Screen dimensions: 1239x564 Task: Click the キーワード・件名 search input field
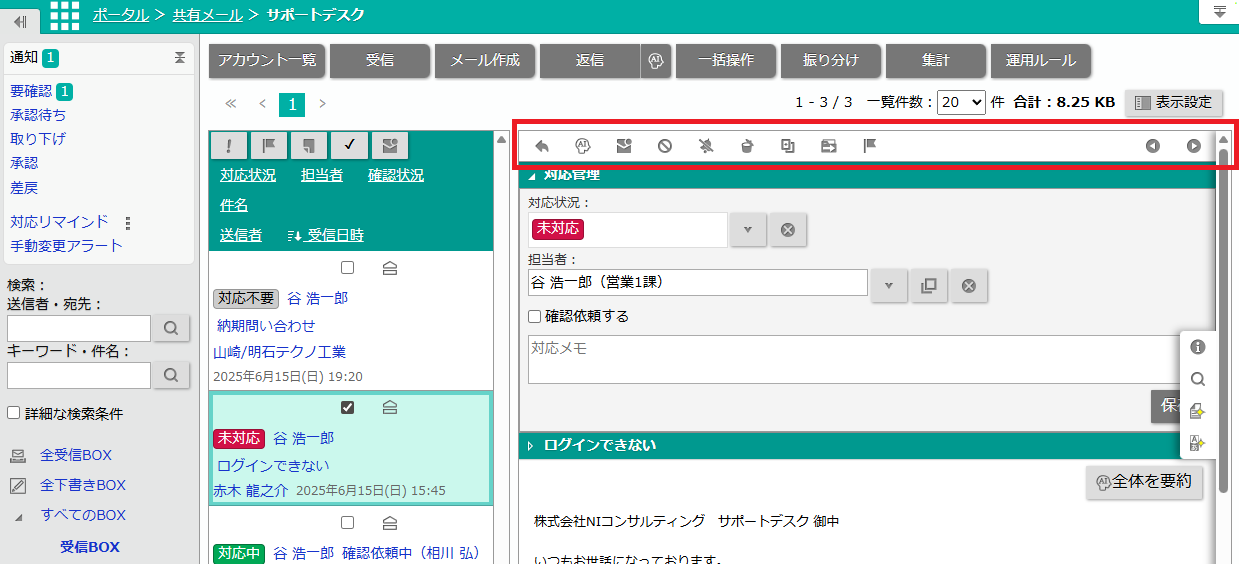point(79,375)
